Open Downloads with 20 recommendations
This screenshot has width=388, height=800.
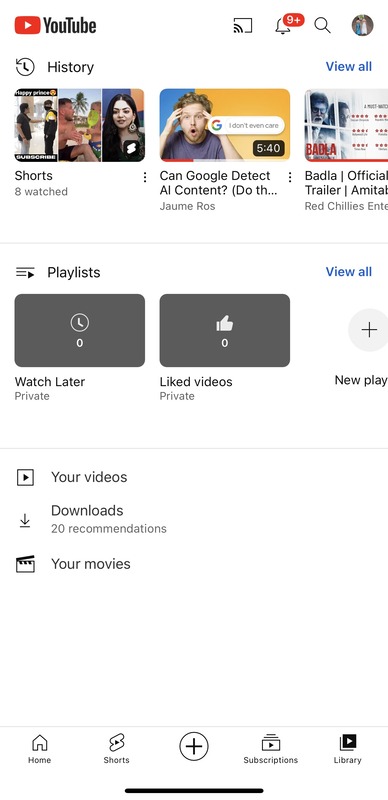pyautogui.click(x=194, y=519)
